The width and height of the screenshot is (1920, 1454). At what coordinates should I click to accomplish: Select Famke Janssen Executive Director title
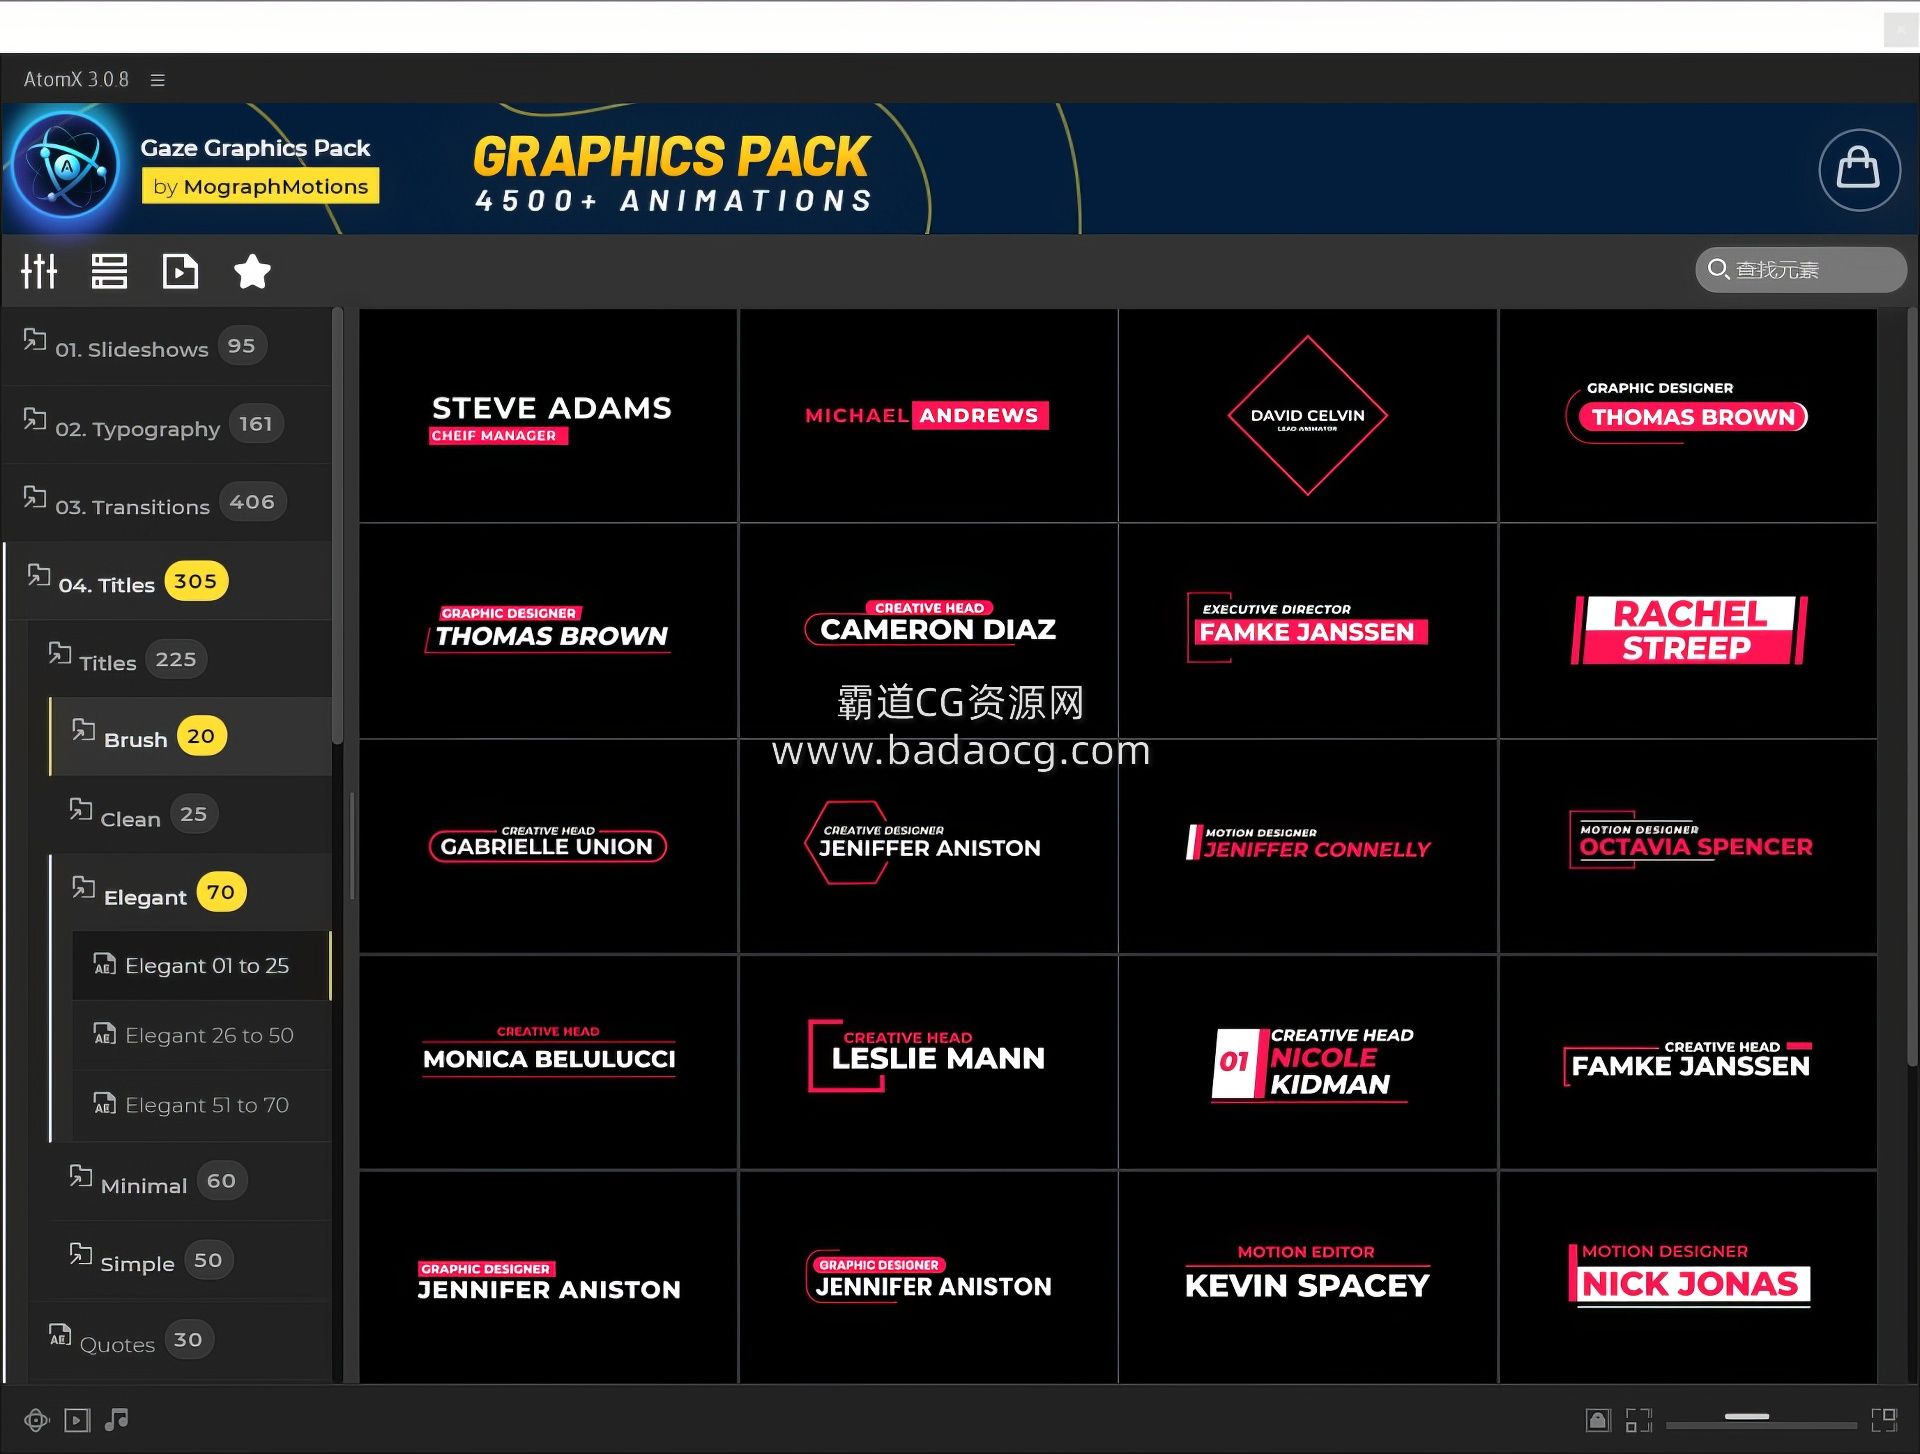(1308, 631)
